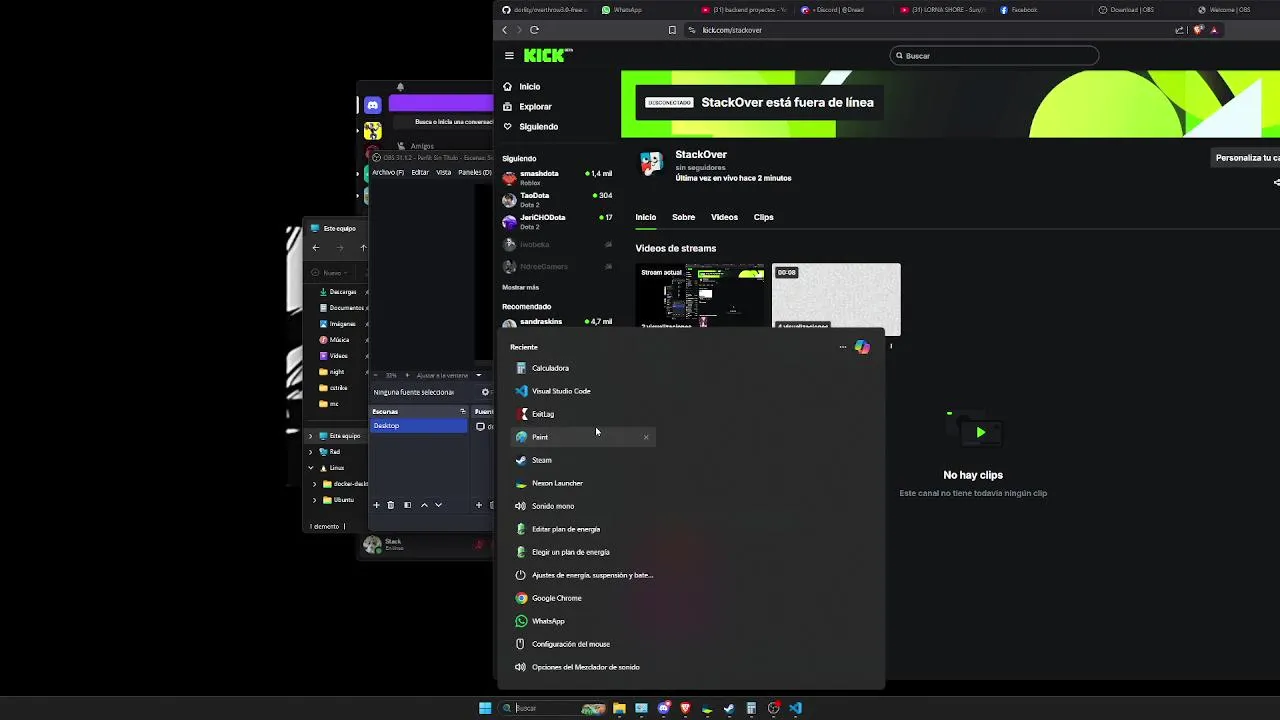Open Editar plan de energía
Image resolution: width=1280 pixels, height=720 pixels.
pyautogui.click(x=583, y=529)
